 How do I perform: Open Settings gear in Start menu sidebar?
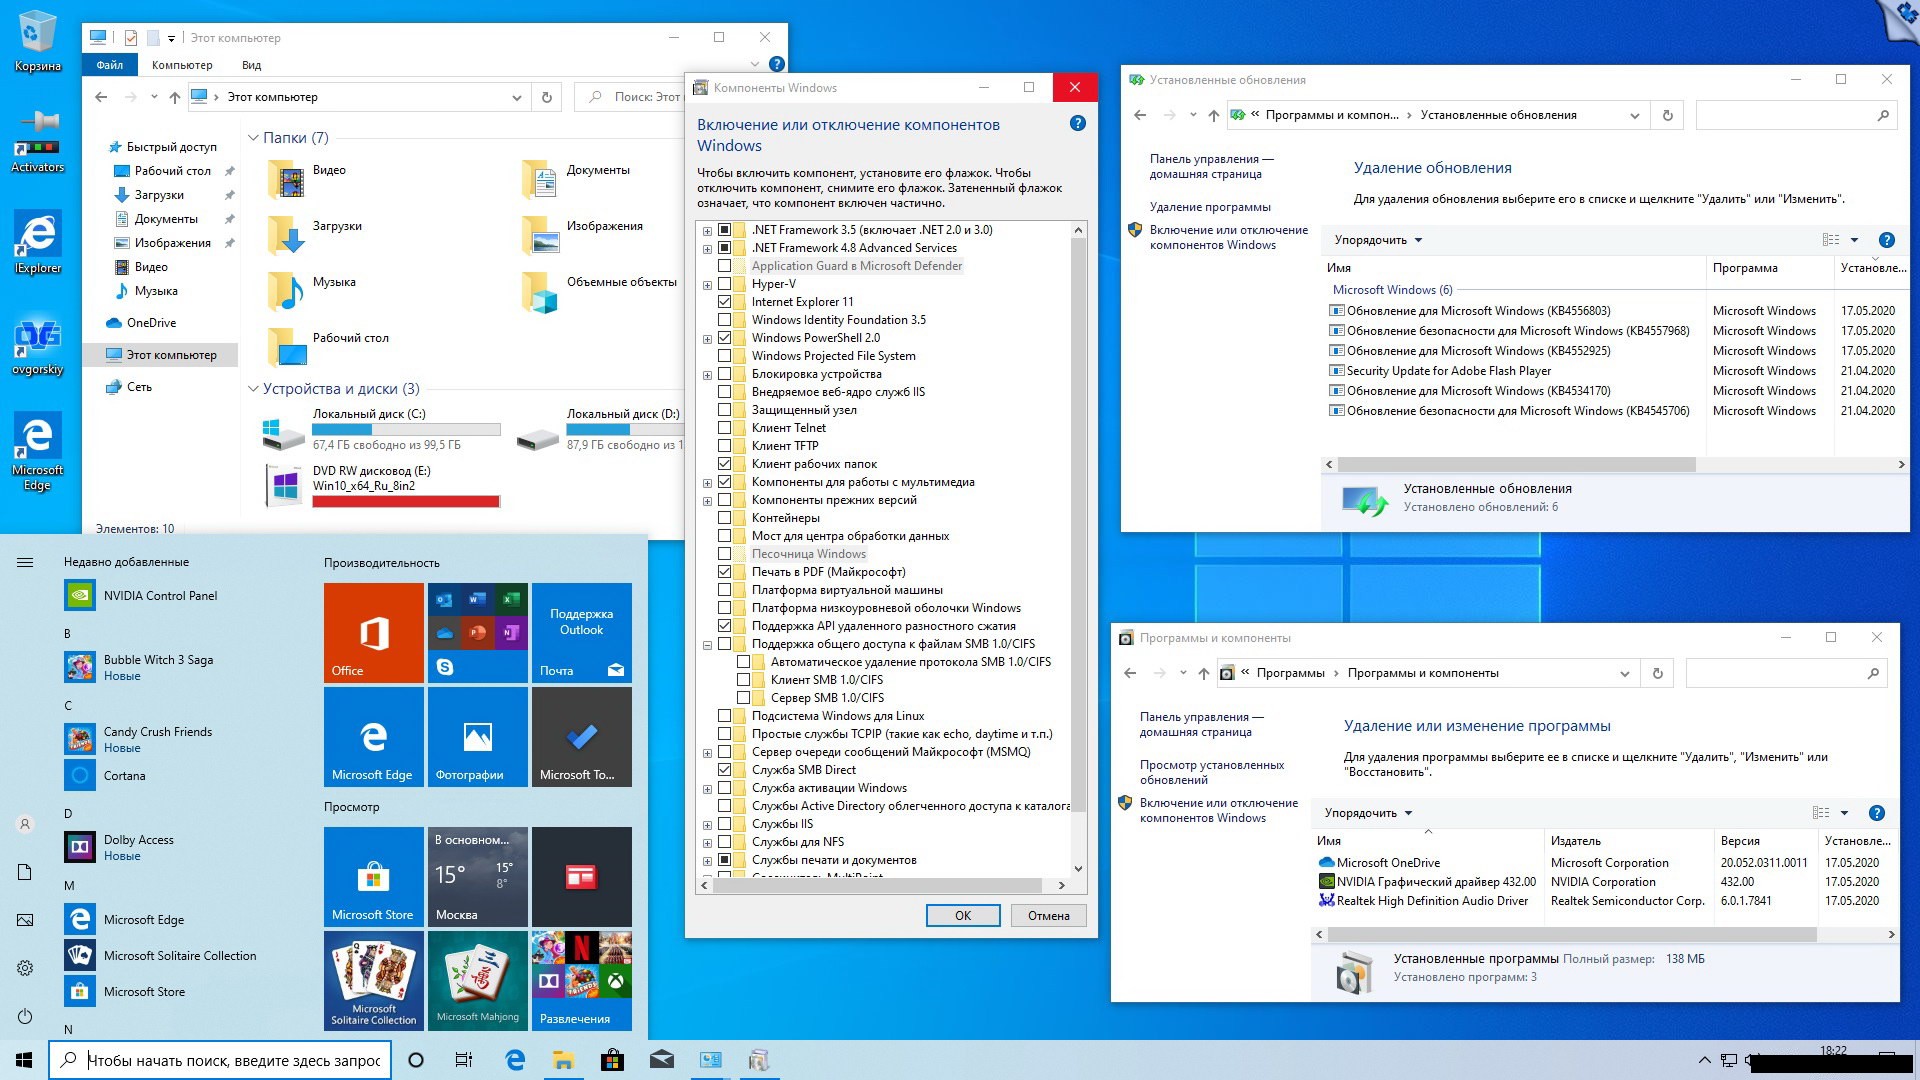(25, 968)
